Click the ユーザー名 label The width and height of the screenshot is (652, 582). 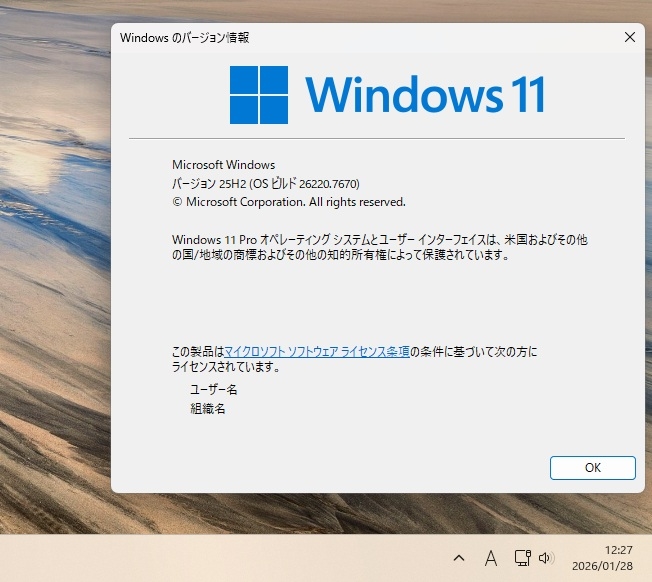coord(214,390)
